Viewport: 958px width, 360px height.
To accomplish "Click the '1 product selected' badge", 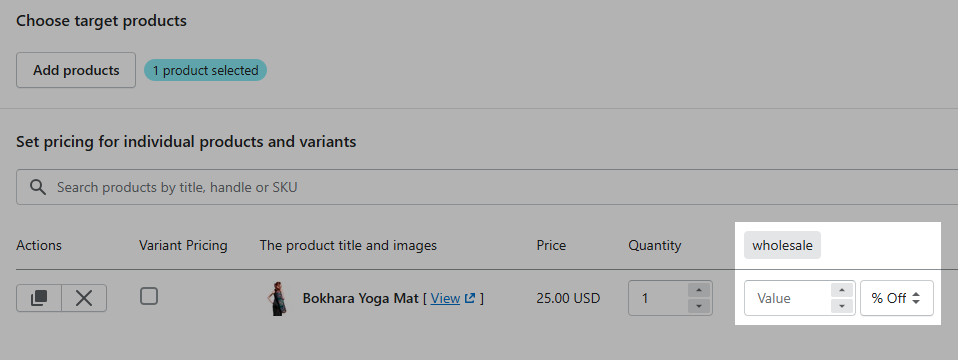I will 205,70.
